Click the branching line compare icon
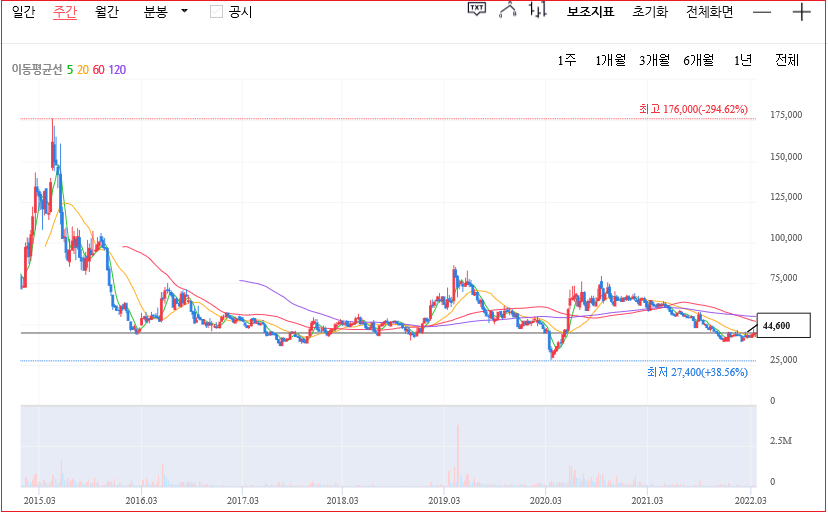Screen dimensions: 828x513 [x=508, y=11]
